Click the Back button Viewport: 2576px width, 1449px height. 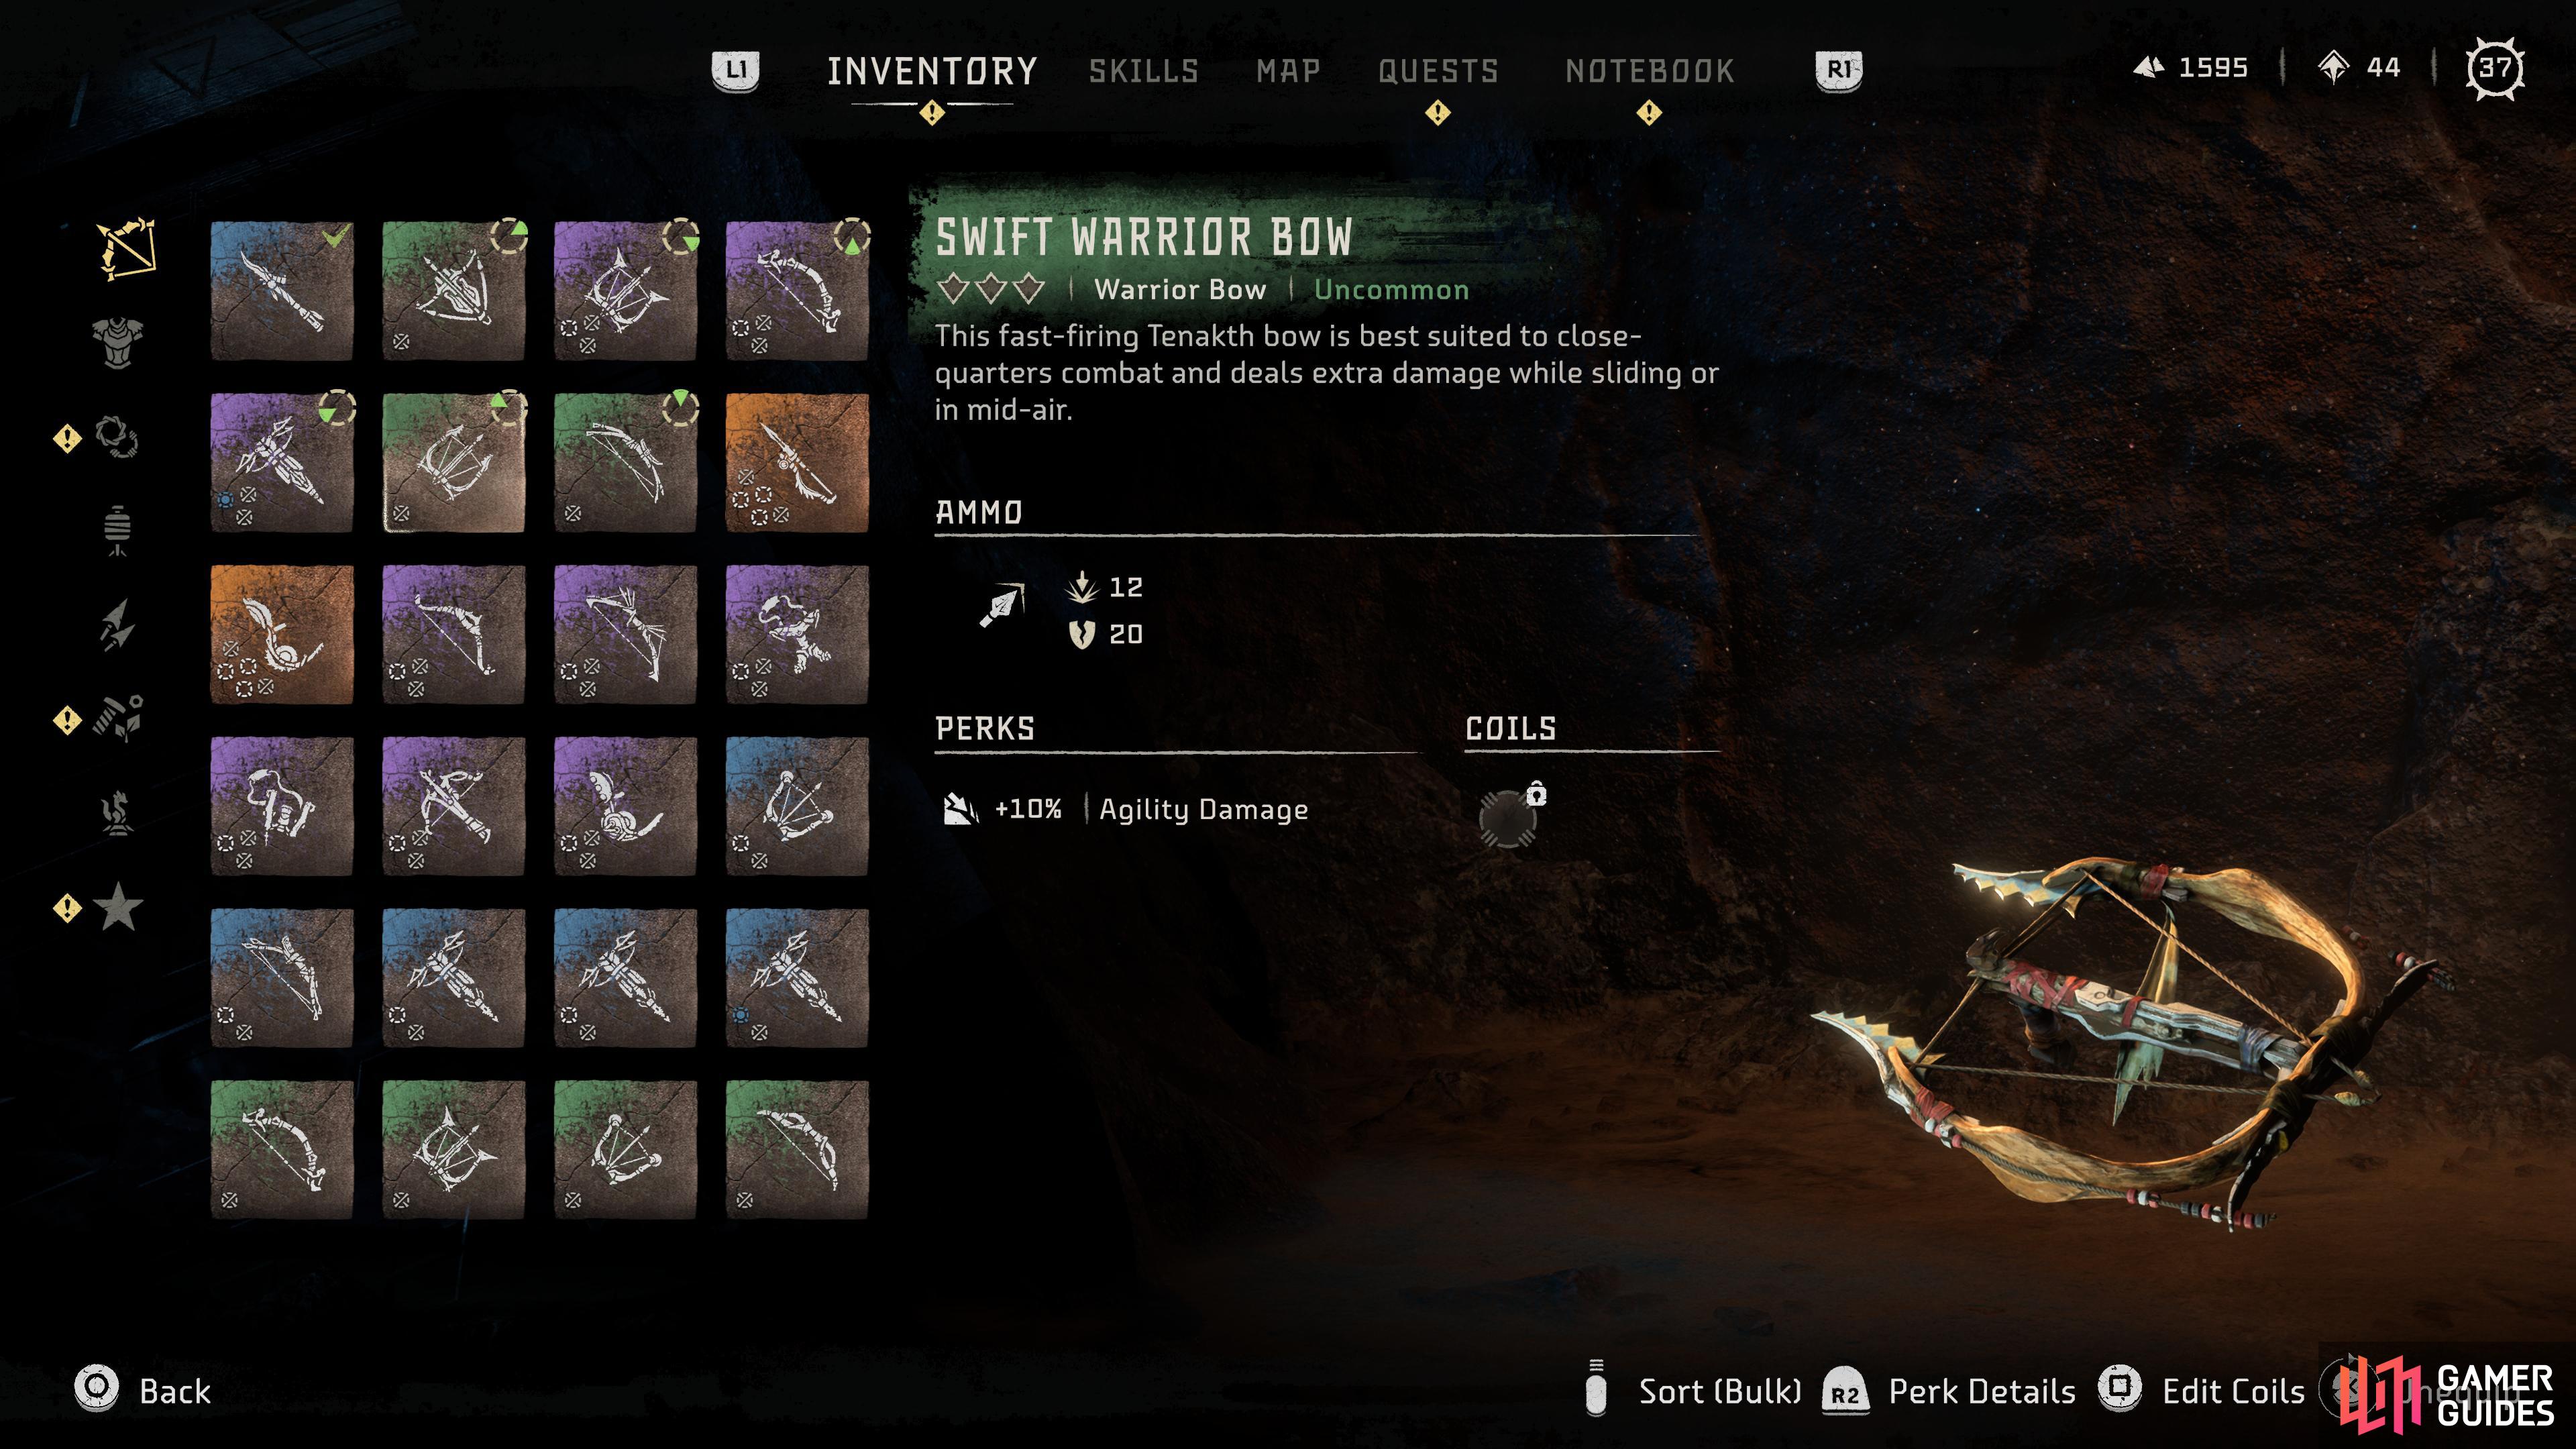(143, 1390)
